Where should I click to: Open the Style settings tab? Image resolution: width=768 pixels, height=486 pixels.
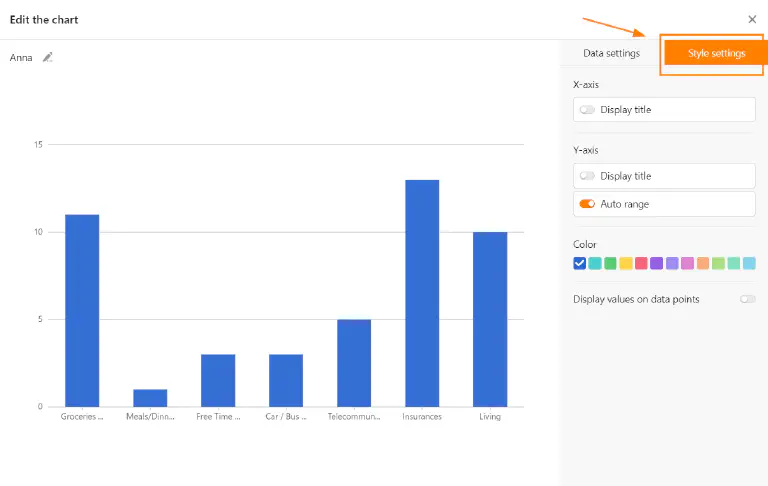coord(716,53)
